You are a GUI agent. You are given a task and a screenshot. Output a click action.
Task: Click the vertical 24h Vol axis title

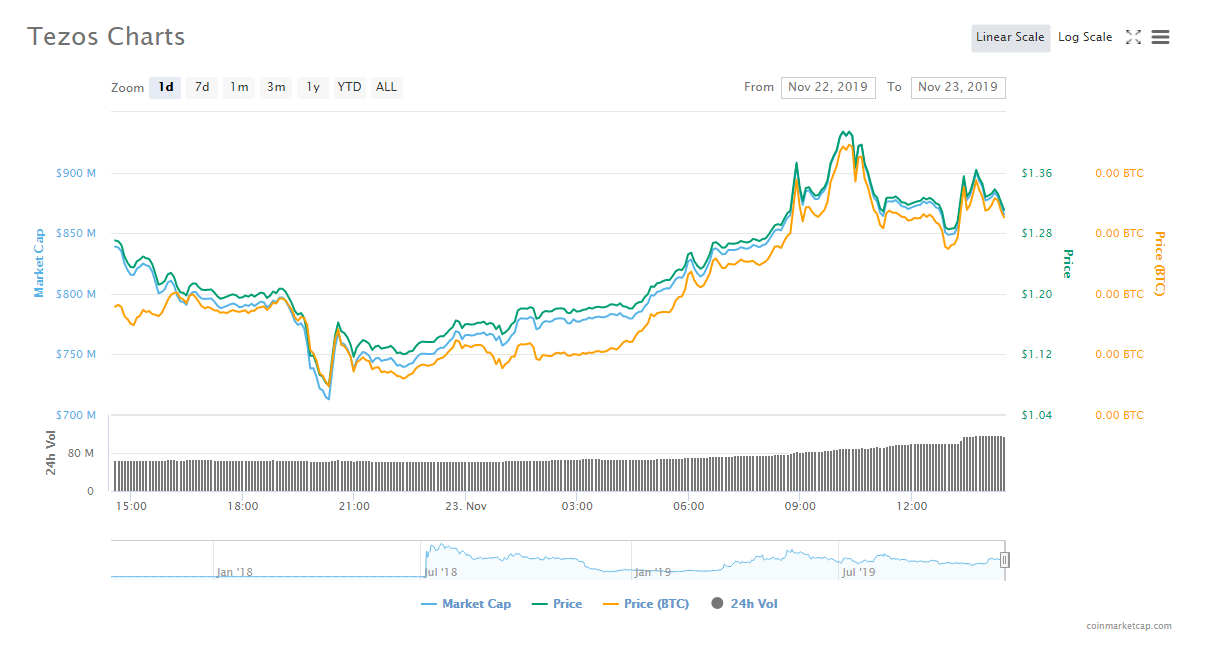tap(50, 453)
